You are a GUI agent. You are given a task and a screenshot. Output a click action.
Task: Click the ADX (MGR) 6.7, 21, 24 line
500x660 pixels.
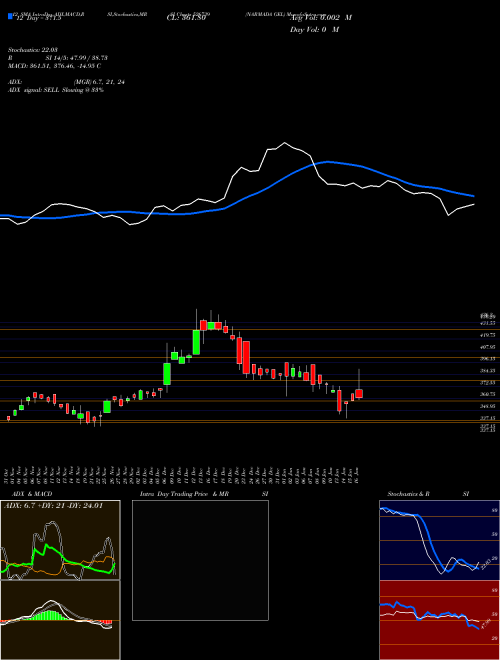tap(66, 82)
